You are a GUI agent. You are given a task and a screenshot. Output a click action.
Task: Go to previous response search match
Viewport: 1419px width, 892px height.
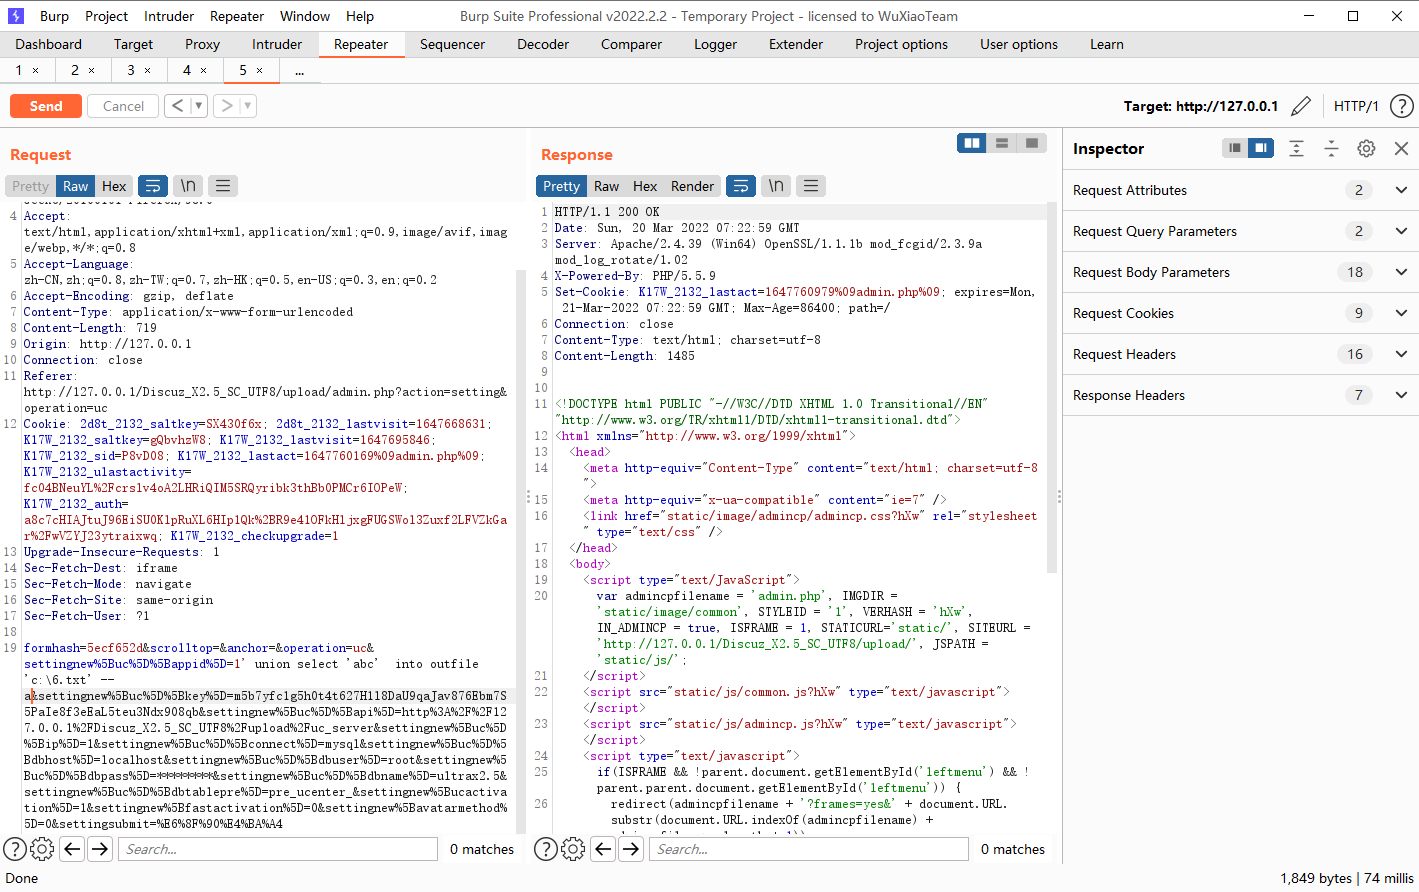(x=603, y=849)
